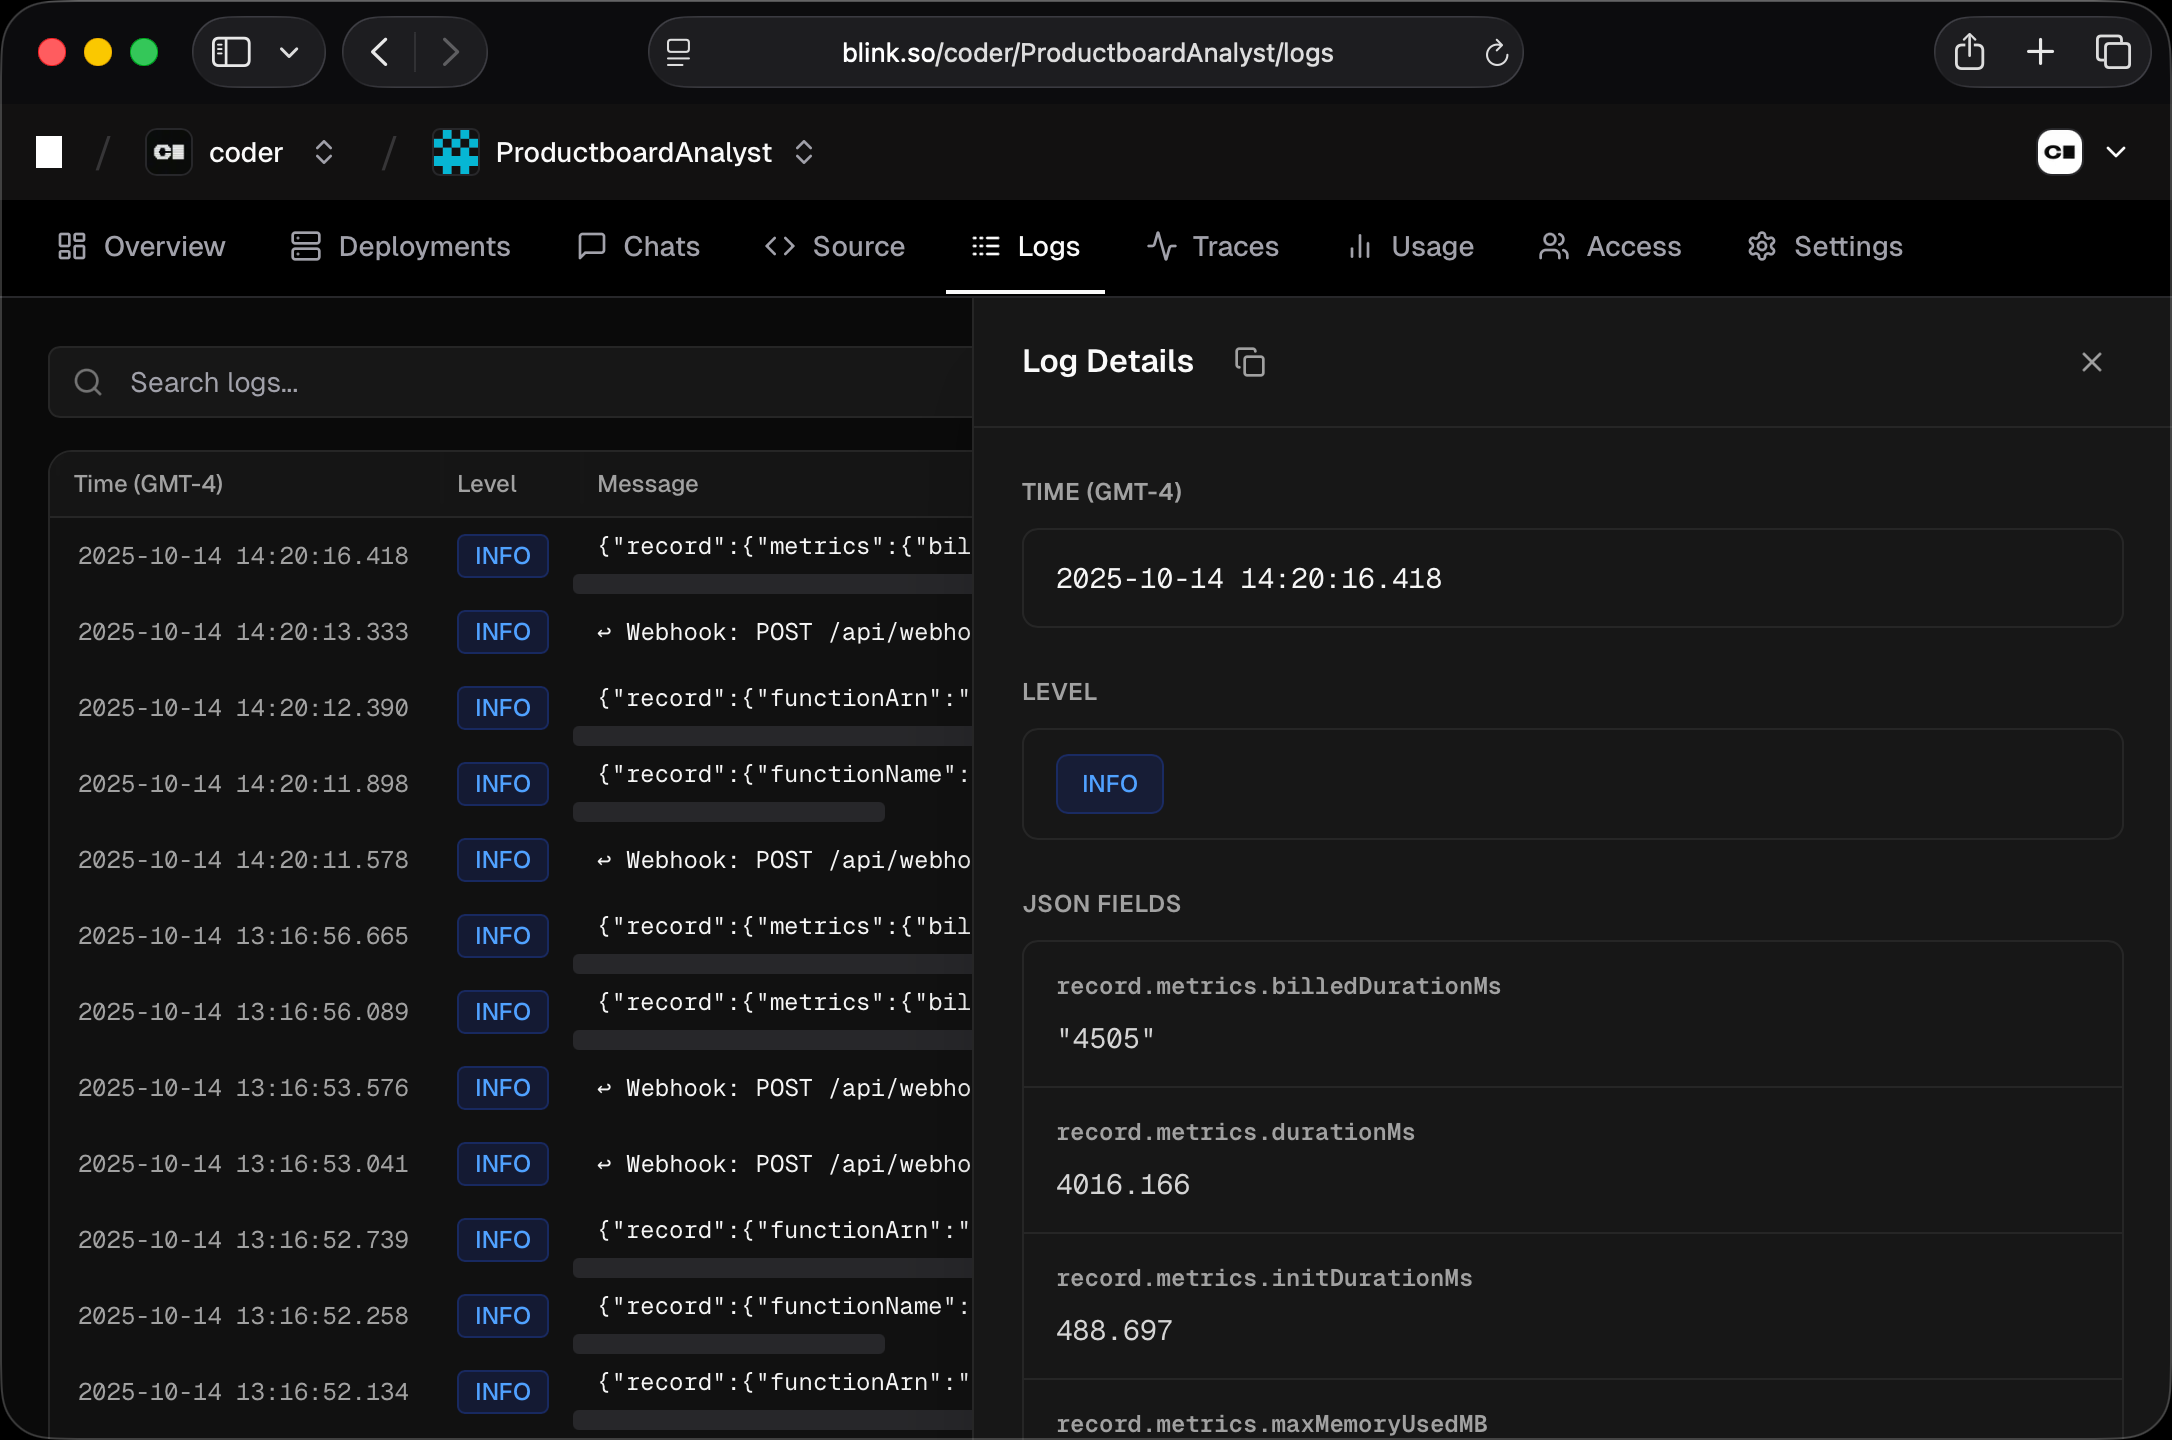Click the Safari share icon
Image resolution: width=2172 pixels, height=1440 pixels.
coord(1969,52)
